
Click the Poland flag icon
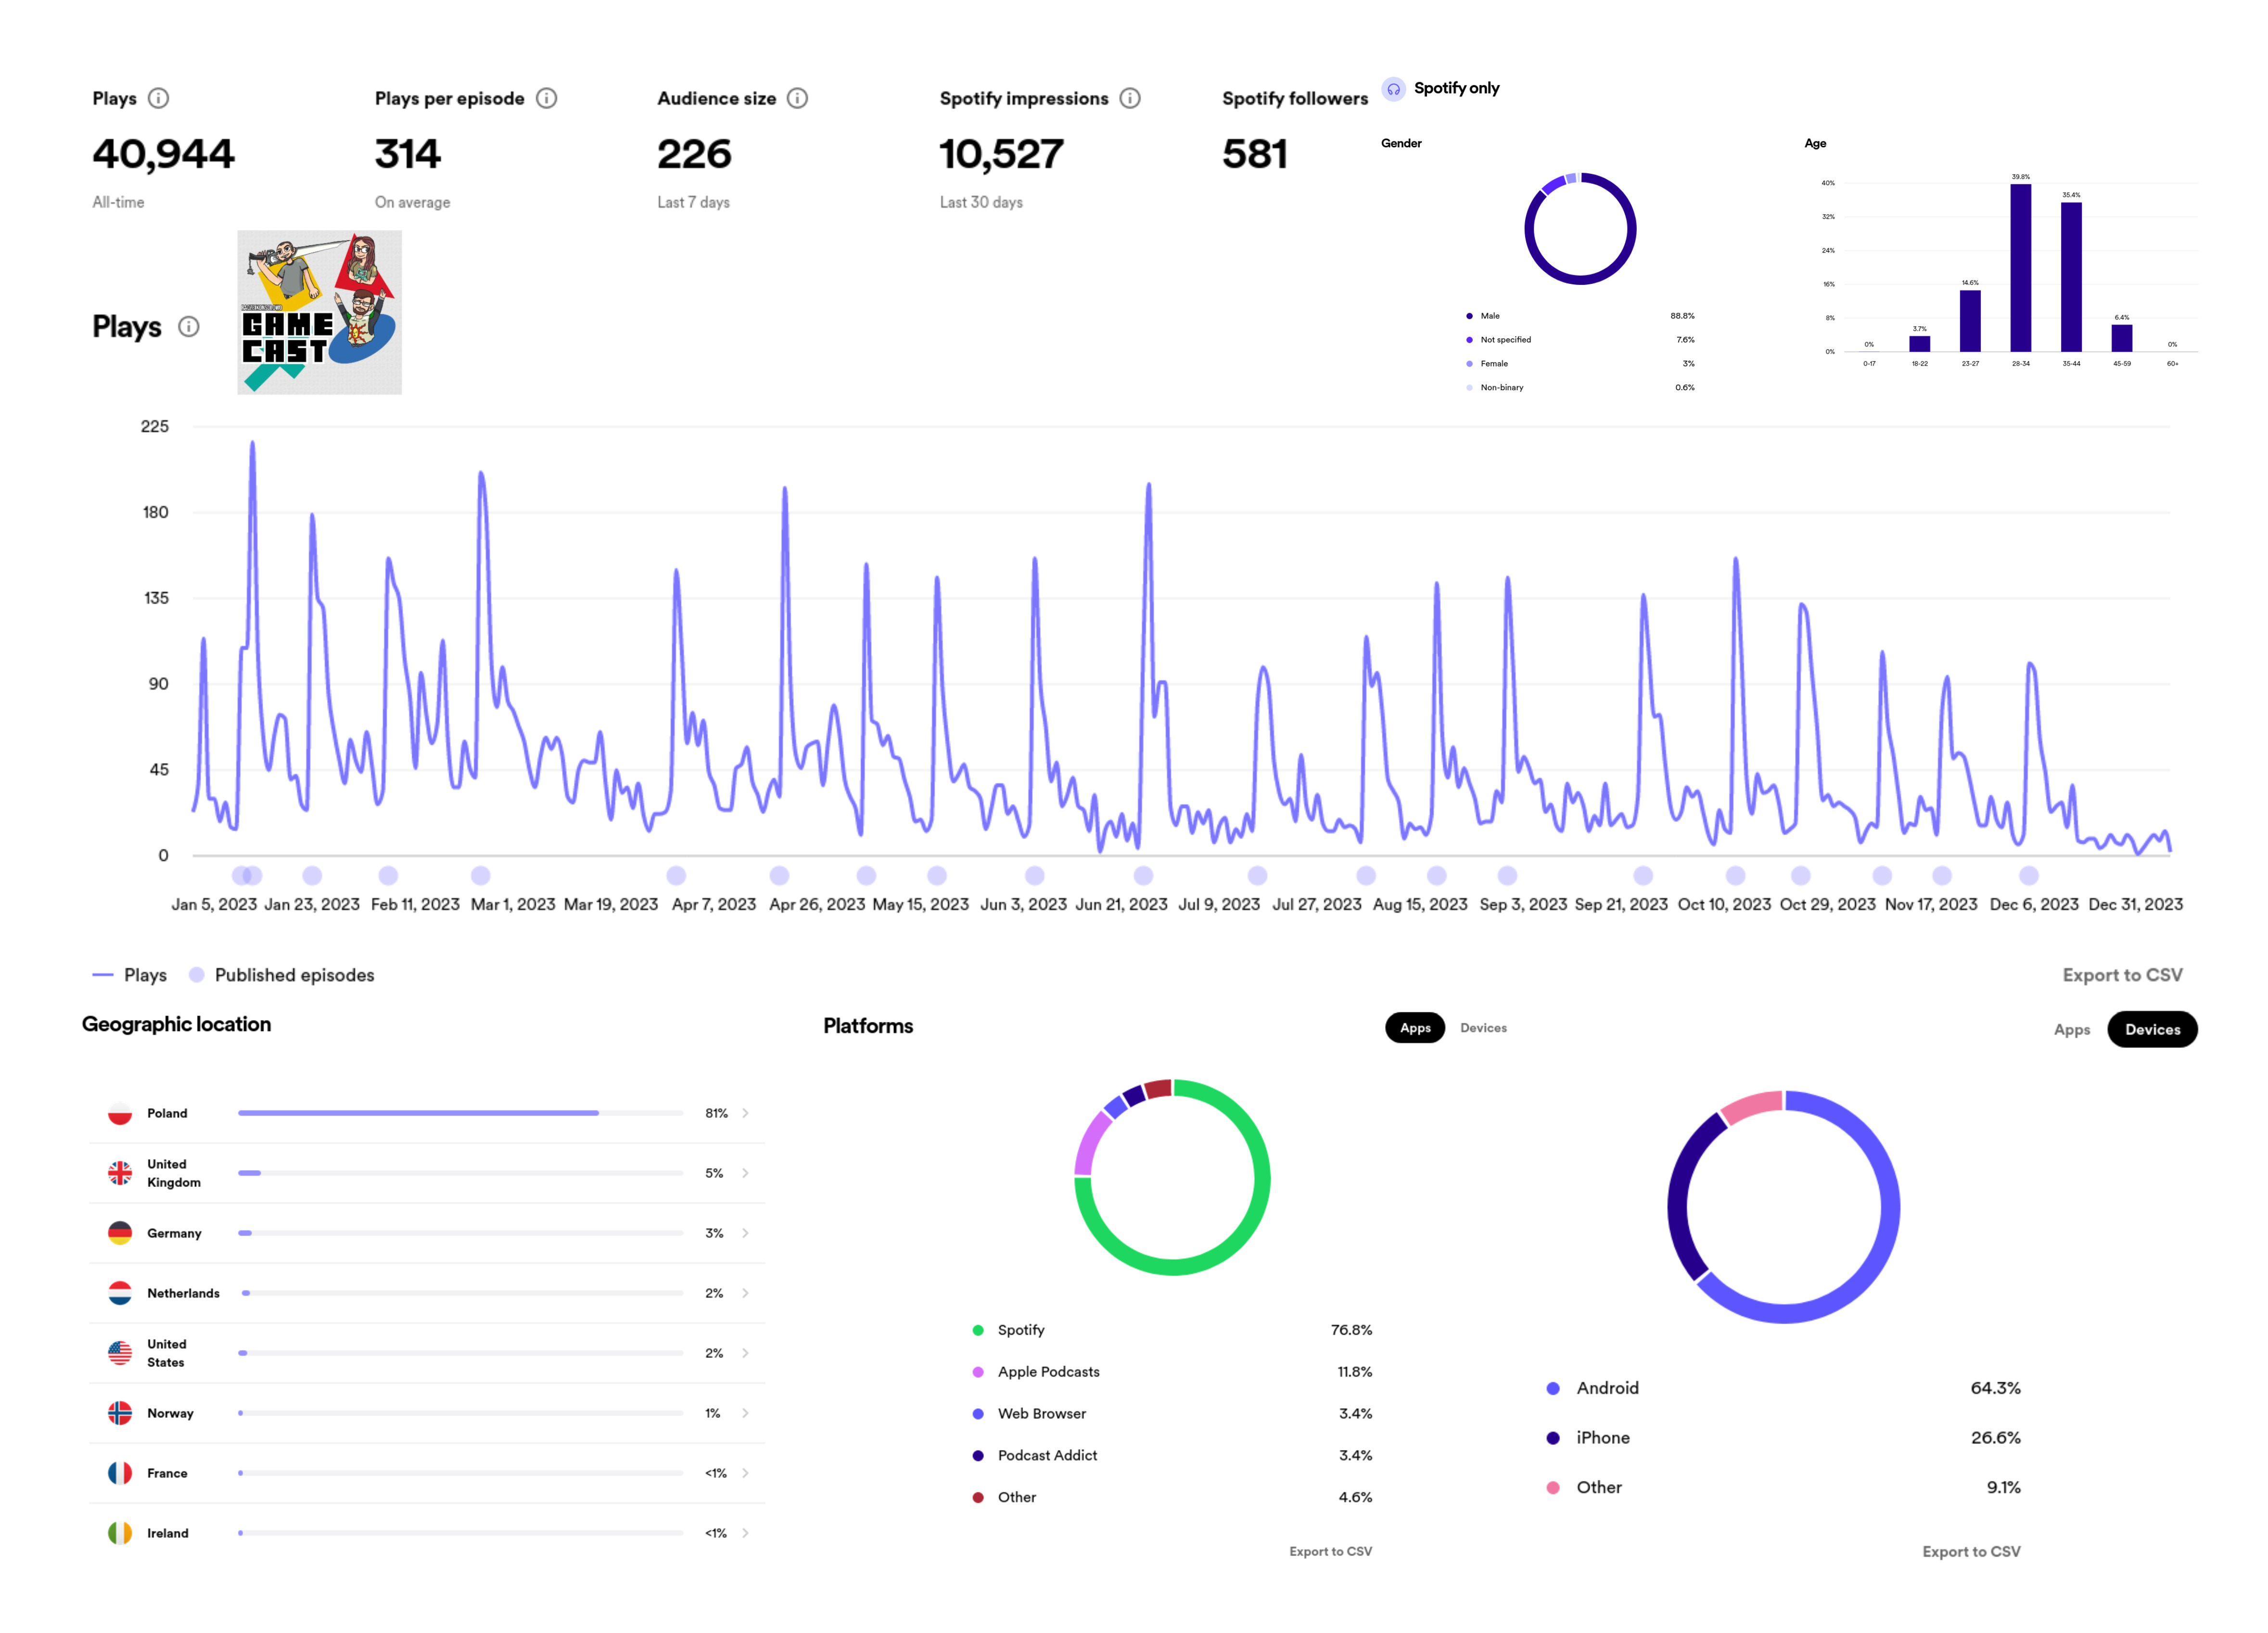[x=120, y=1113]
